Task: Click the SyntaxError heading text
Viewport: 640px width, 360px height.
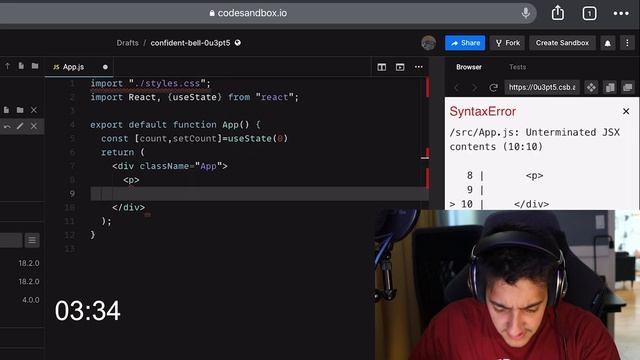Action: tap(482, 111)
